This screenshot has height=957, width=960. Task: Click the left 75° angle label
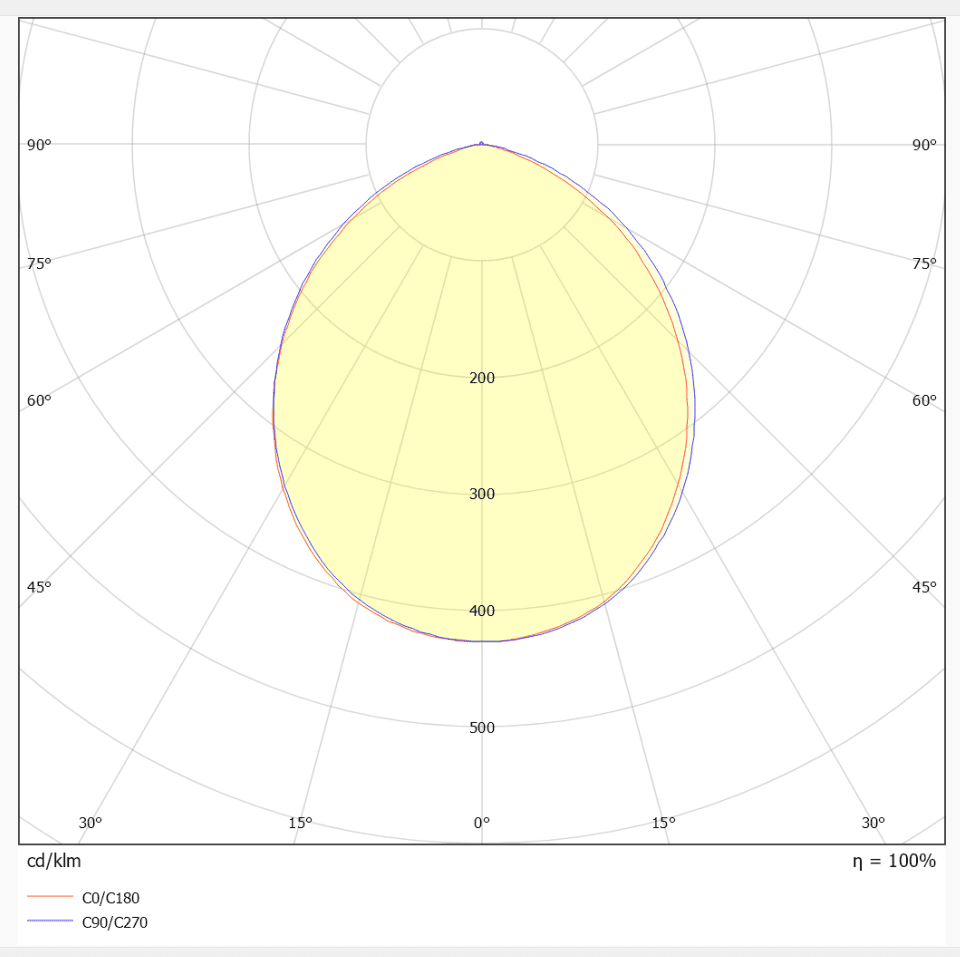coord(39,264)
